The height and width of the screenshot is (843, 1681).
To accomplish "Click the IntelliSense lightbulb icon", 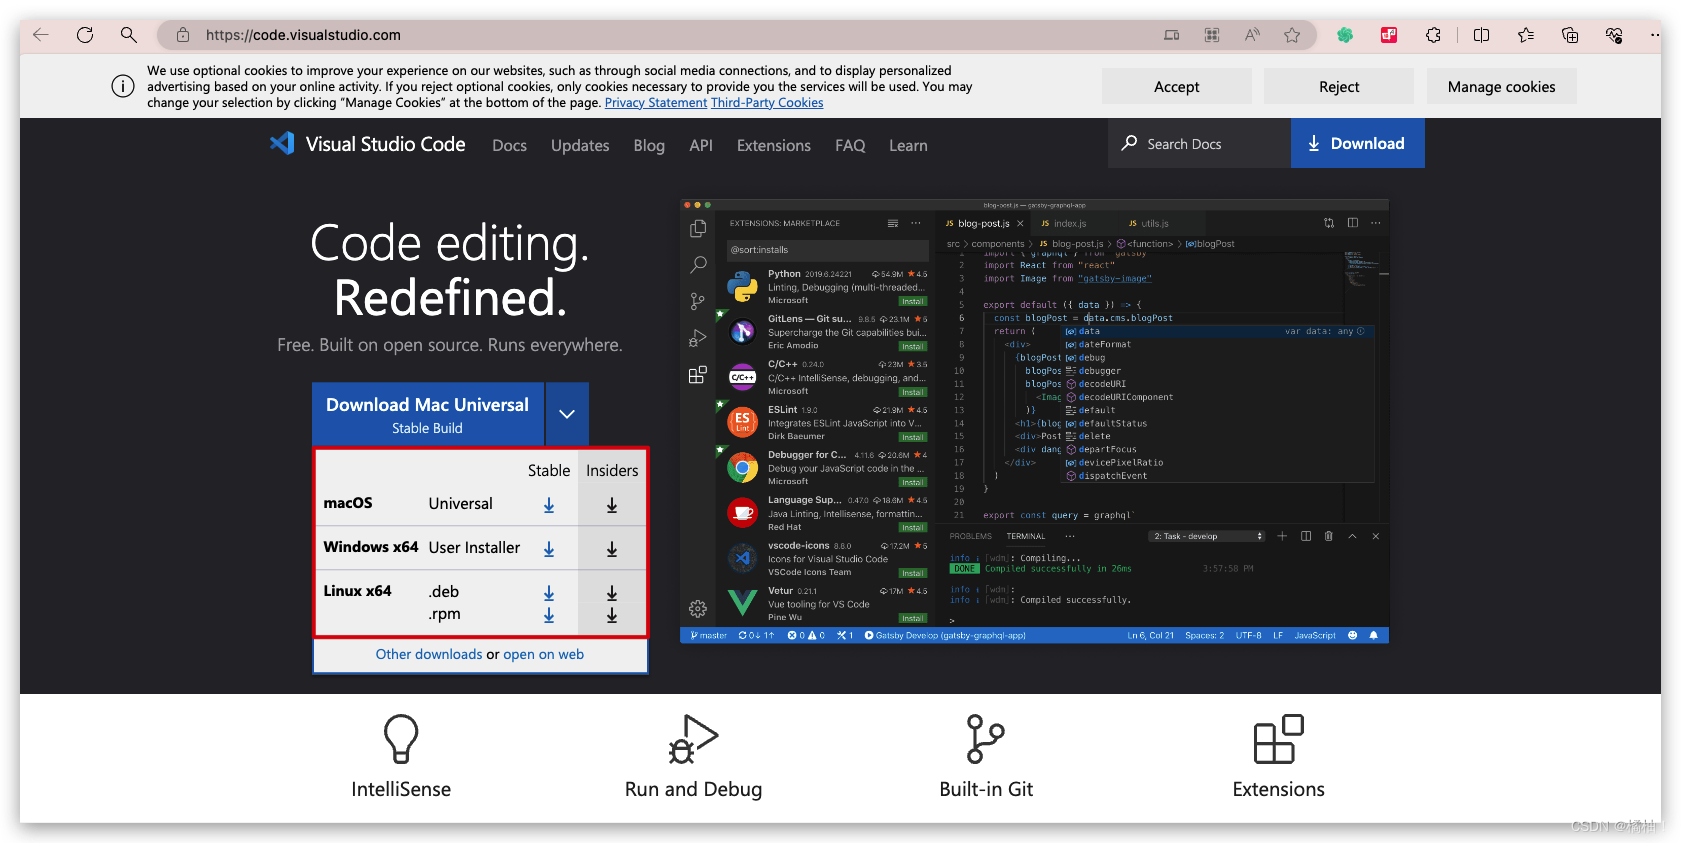I will point(401,740).
